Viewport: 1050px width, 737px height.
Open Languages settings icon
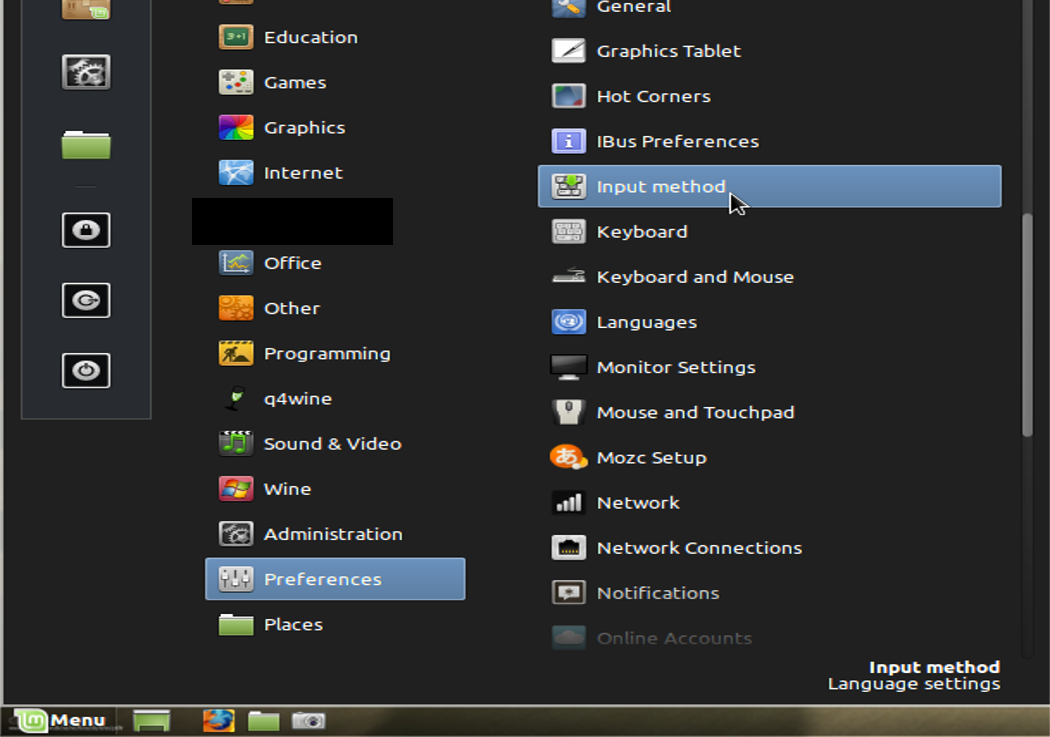(x=569, y=322)
